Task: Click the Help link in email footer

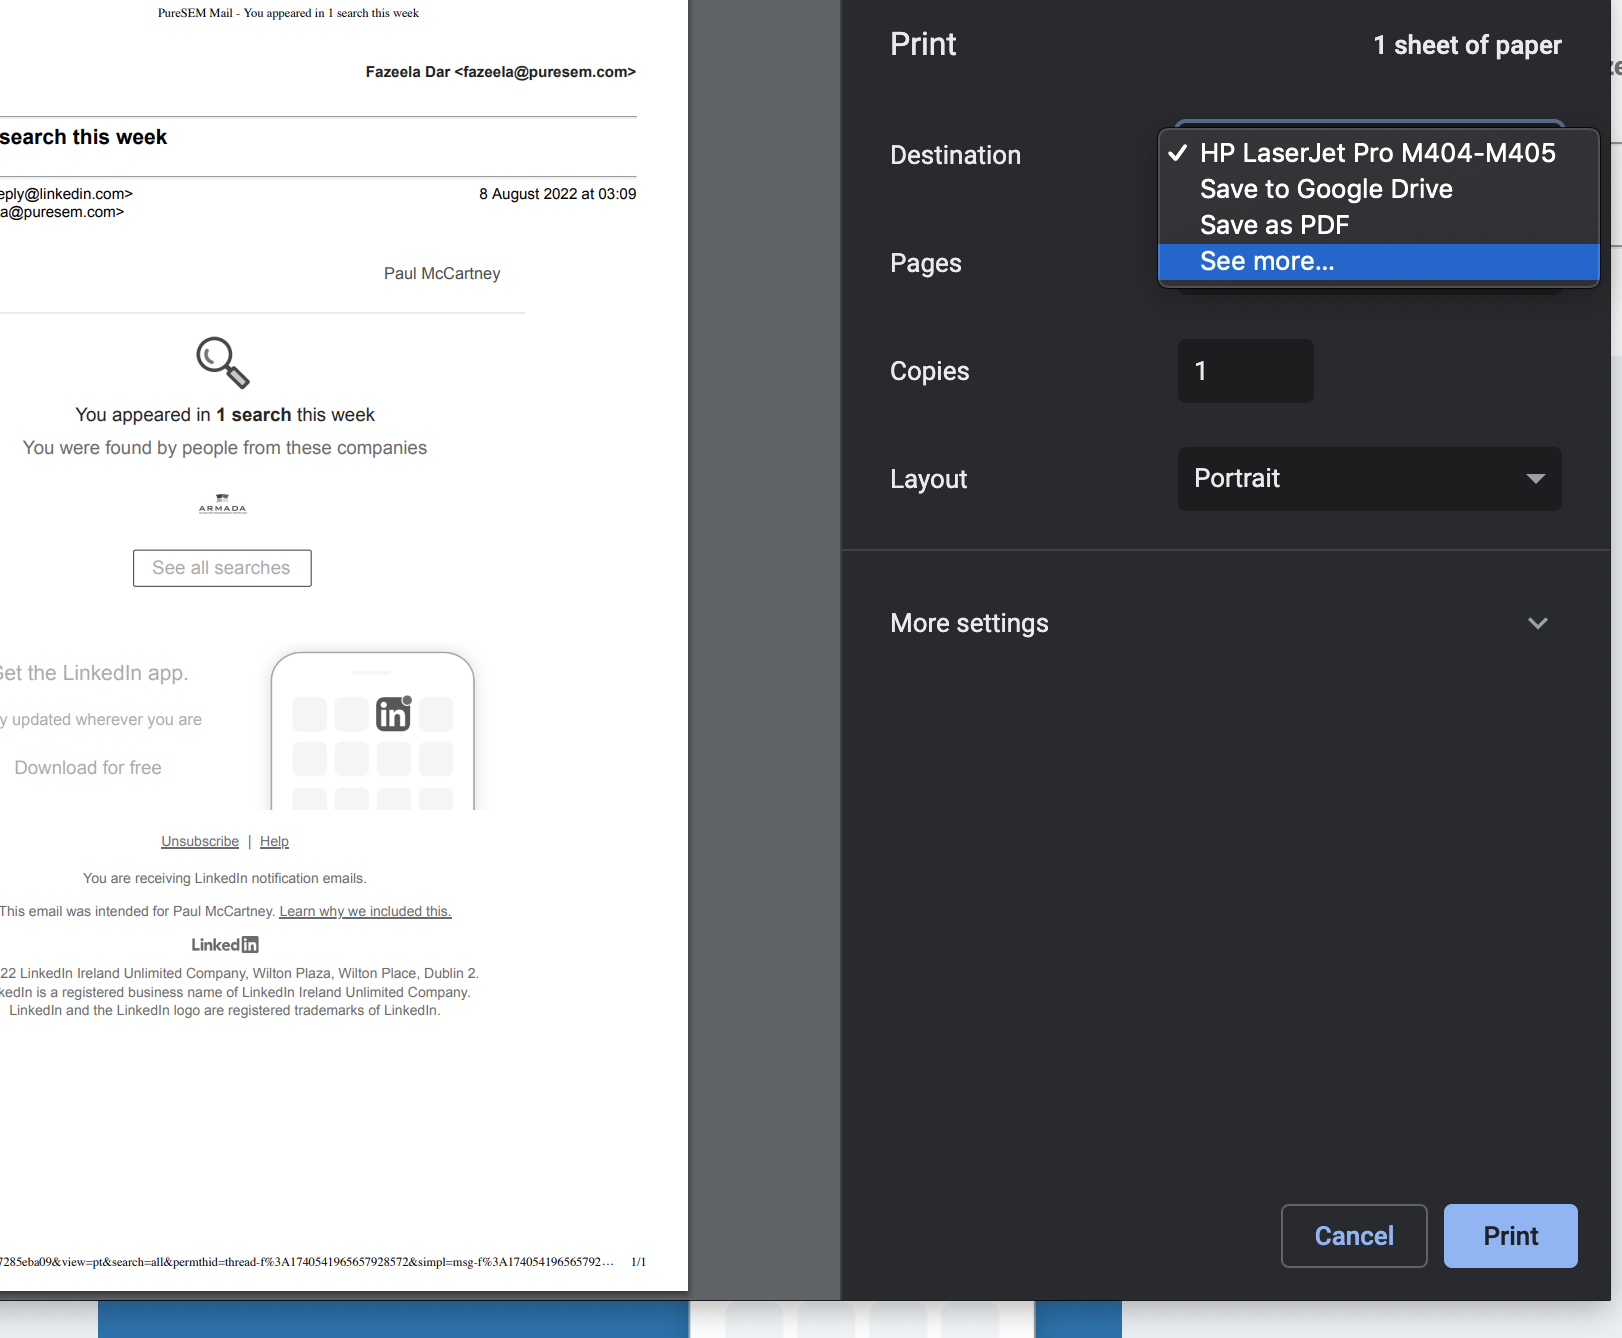Action: tap(274, 842)
